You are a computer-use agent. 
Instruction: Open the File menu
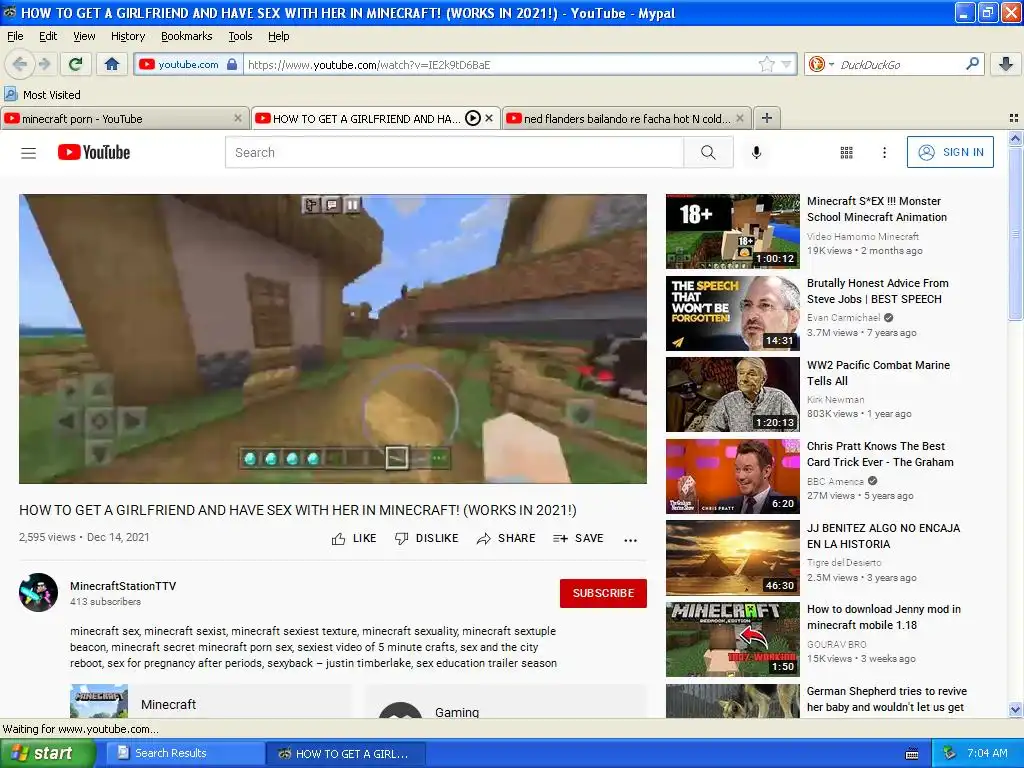(x=15, y=36)
